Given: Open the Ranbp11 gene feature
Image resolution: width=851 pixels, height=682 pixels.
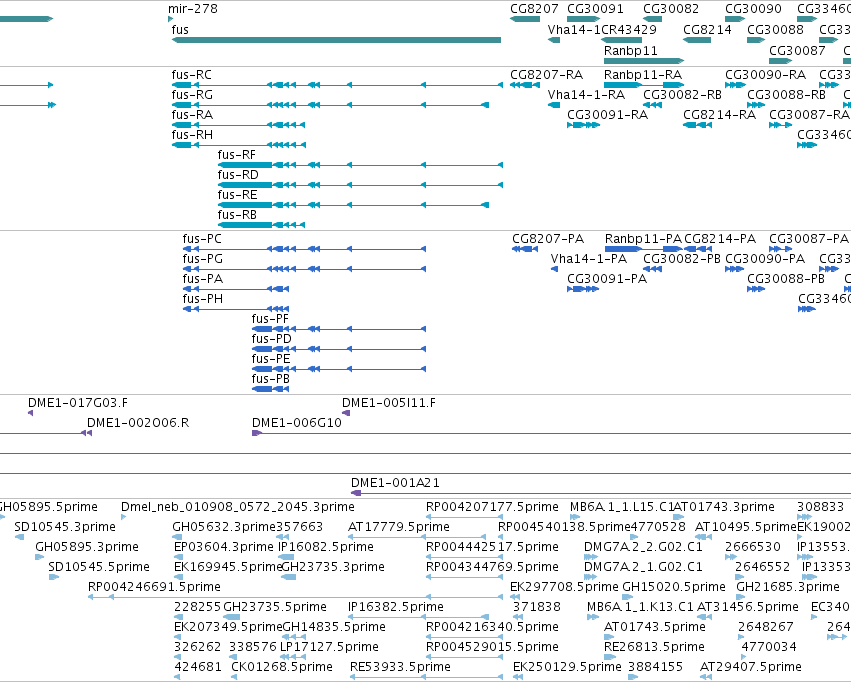Looking at the screenshot, I should point(644,61).
